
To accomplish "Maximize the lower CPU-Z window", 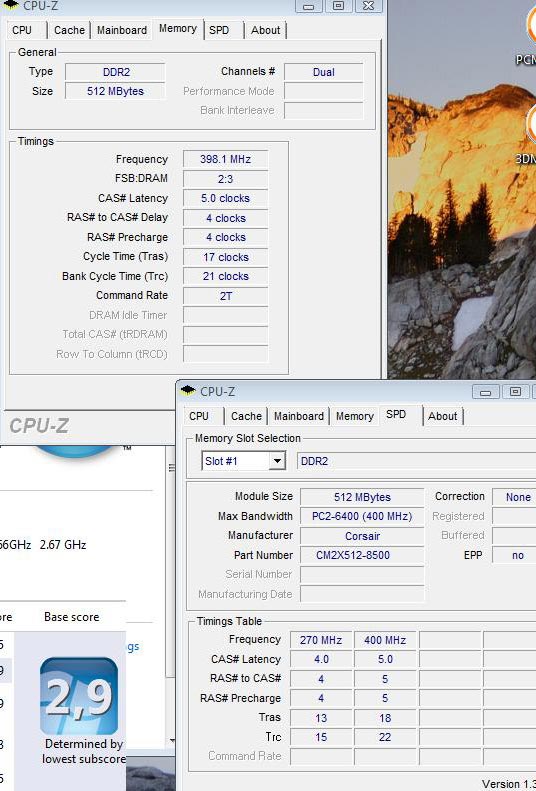I will click(x=515, y=392).
